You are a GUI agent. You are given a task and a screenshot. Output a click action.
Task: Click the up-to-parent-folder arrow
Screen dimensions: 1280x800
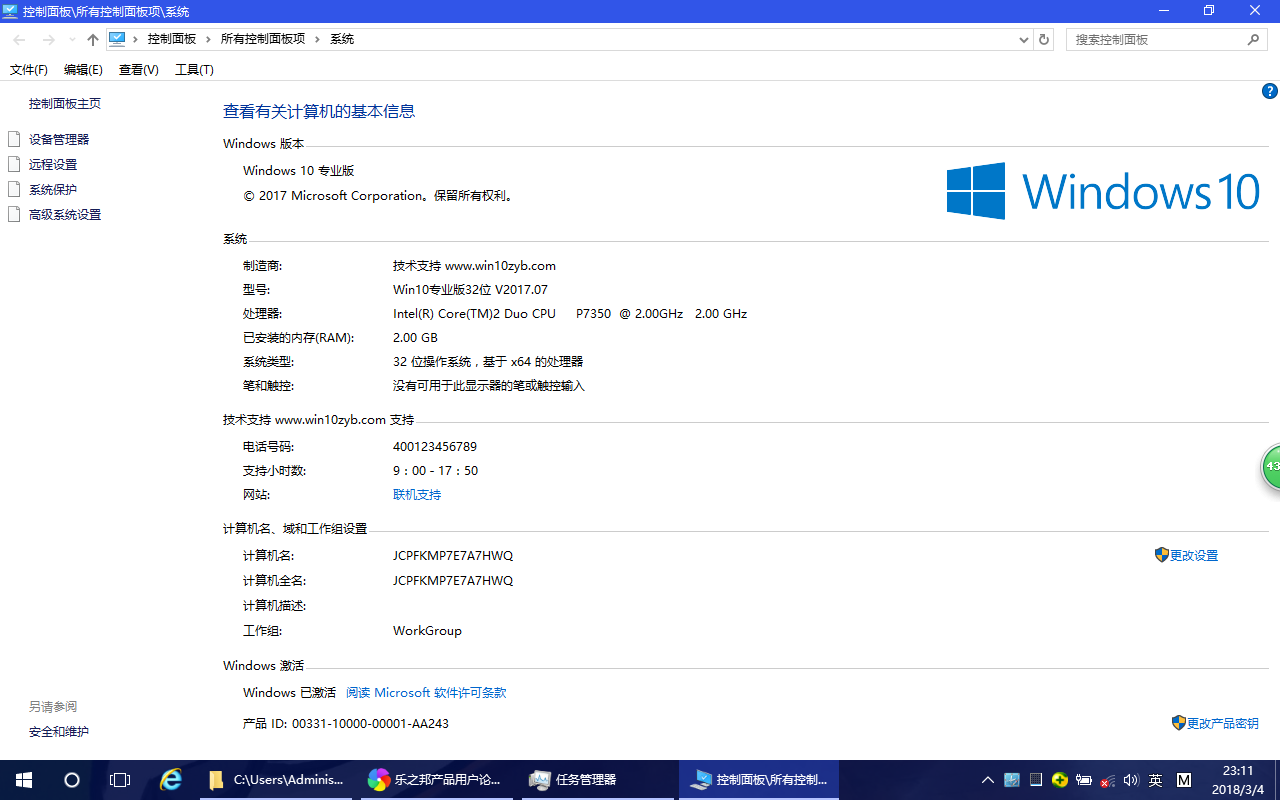click(x=92, y=39)
